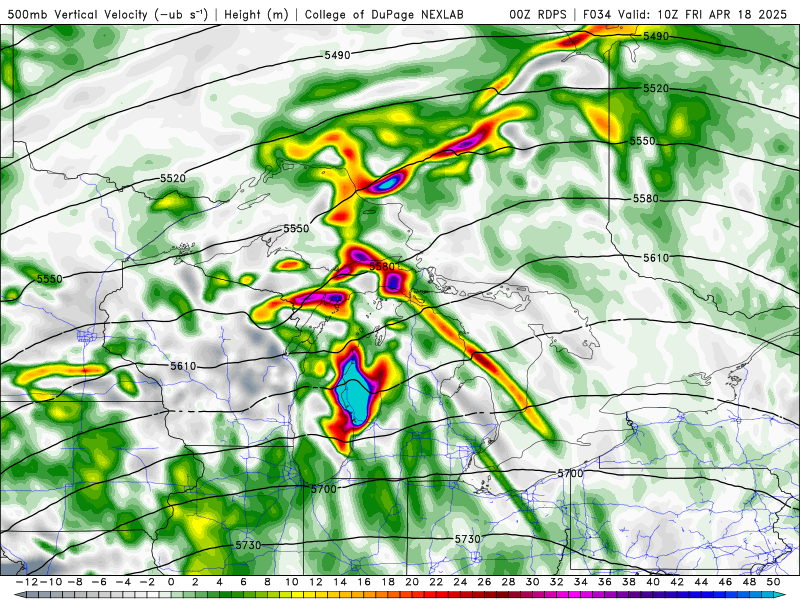The image size is (800, 600).
Task: Select the 32 label on the legend
Action: pos(557,582)
